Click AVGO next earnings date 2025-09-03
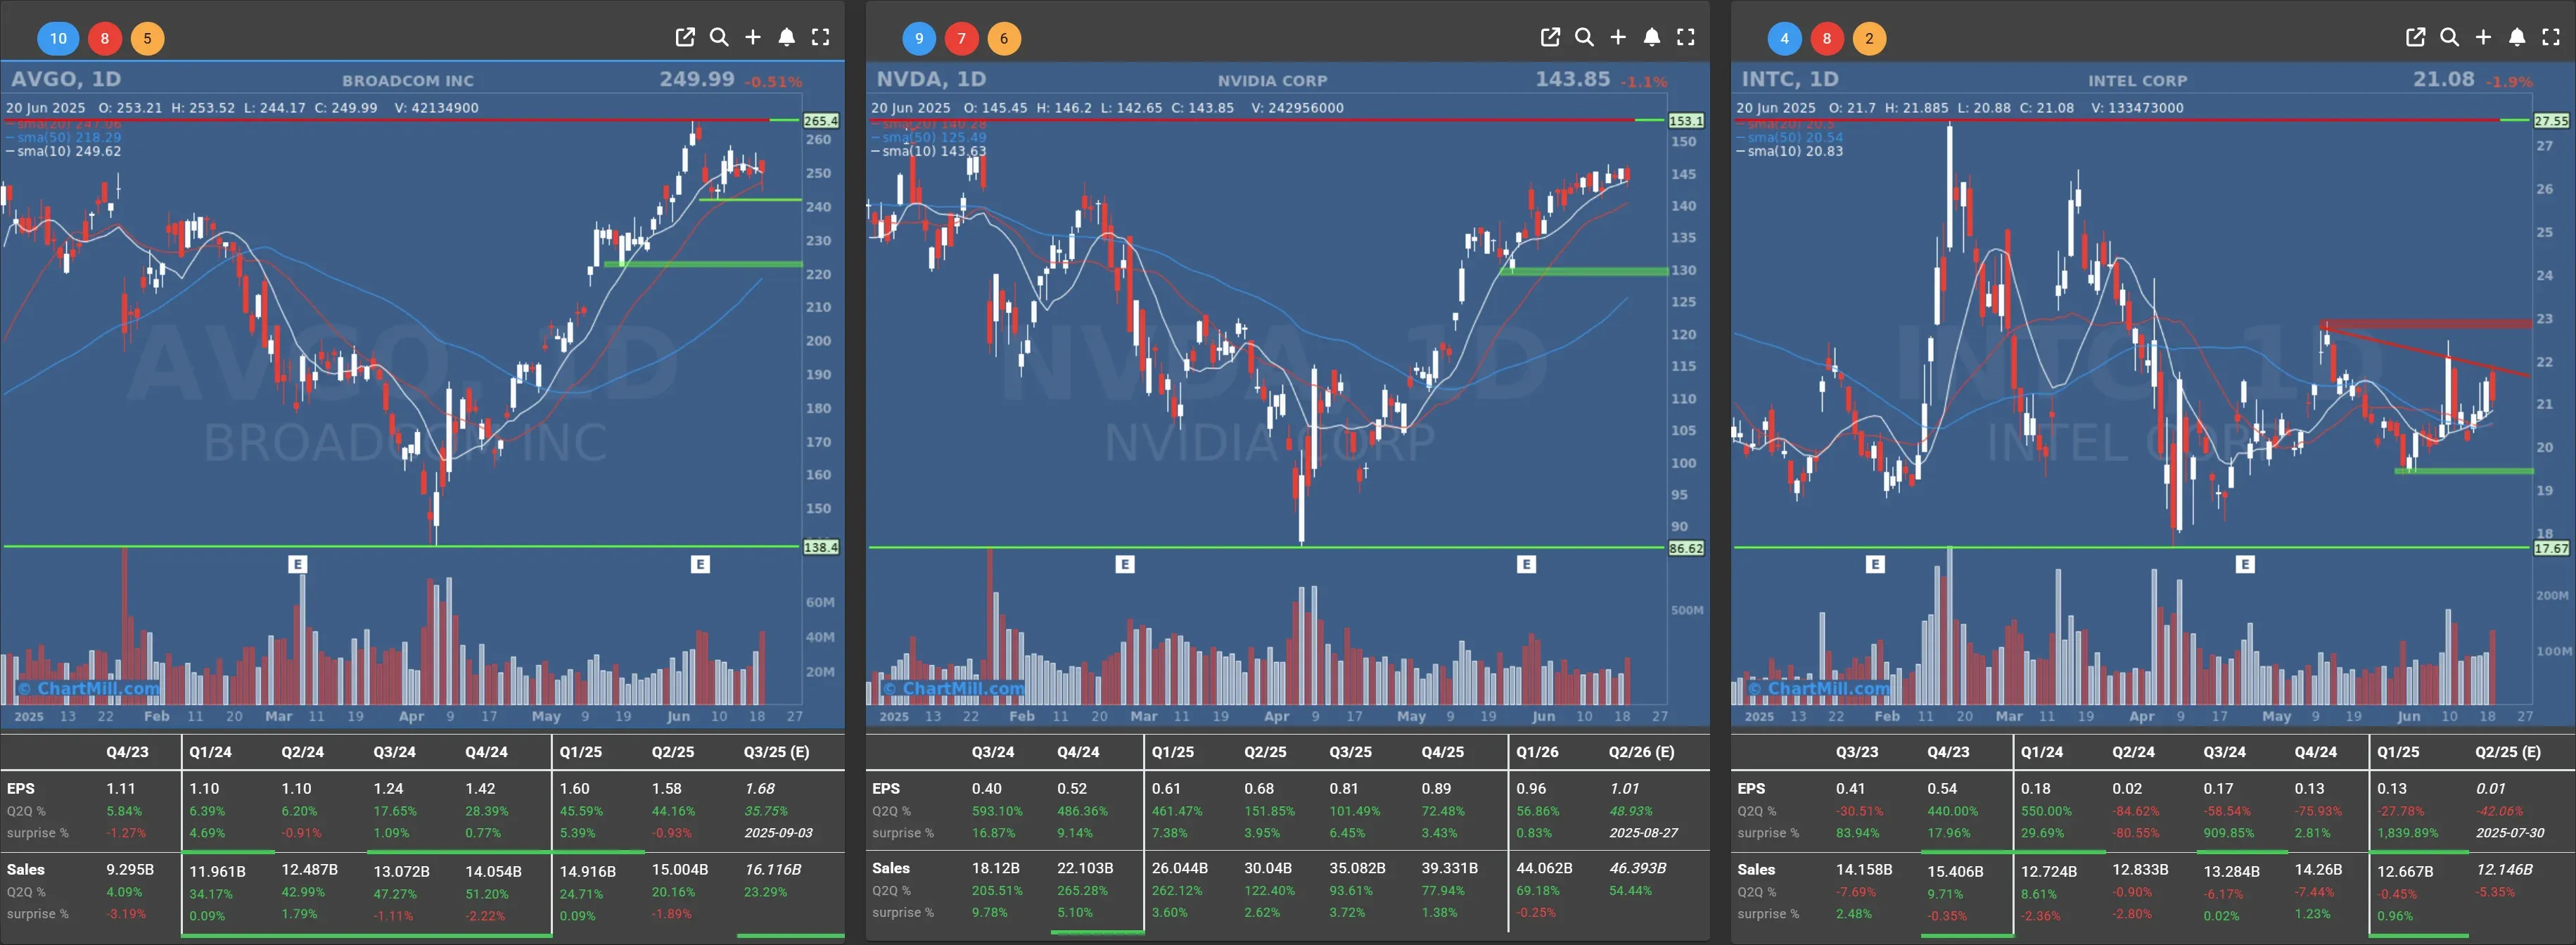The height and width of the screenshot is (945, 2576). tap(778, 832)
